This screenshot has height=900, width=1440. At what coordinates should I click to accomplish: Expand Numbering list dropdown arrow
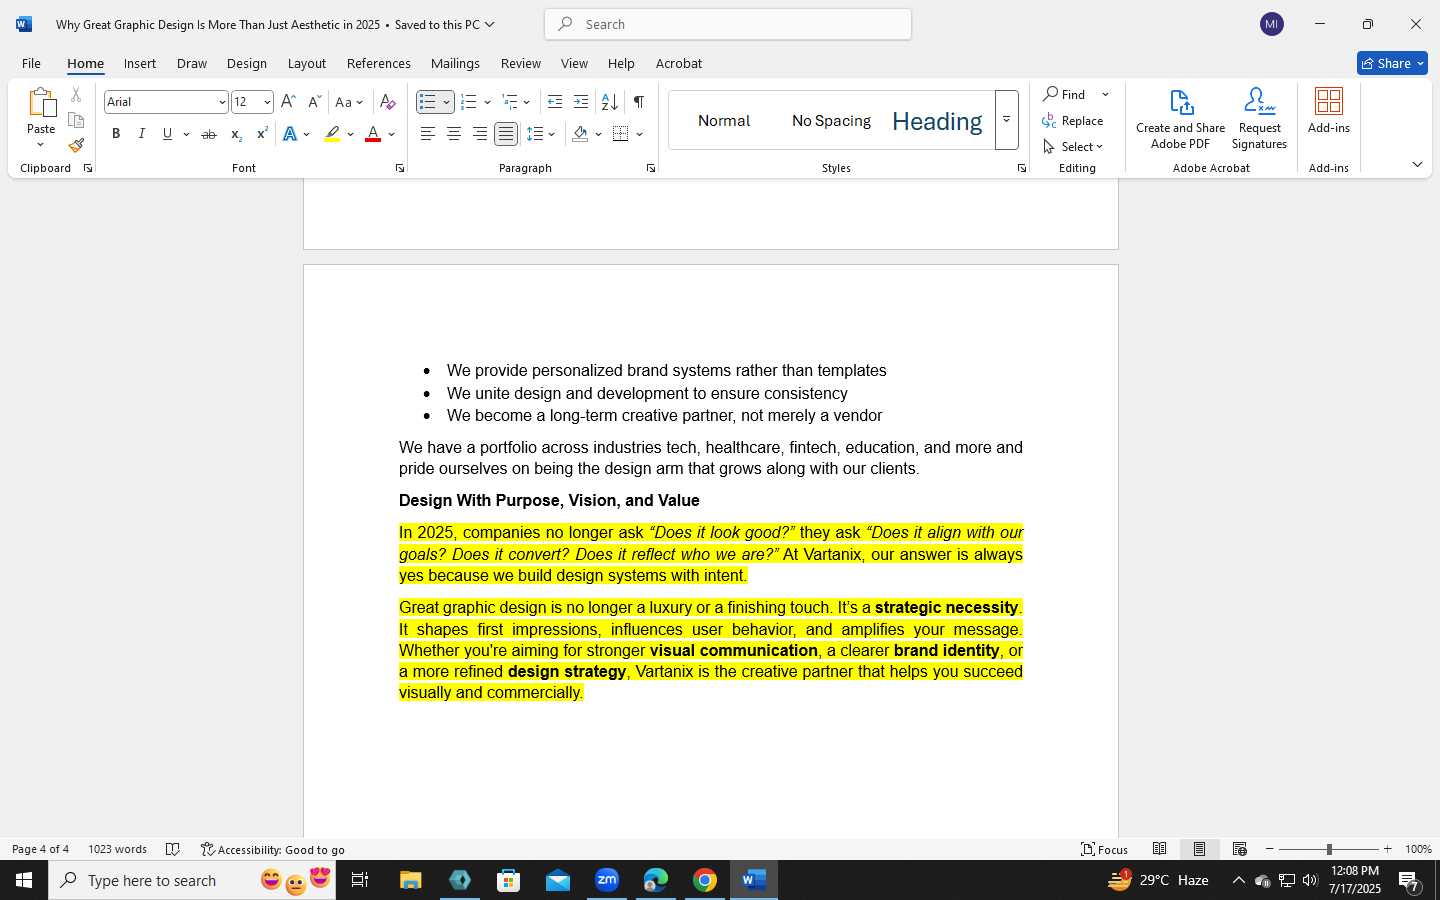pyautogui.click(x=487, y=102)
